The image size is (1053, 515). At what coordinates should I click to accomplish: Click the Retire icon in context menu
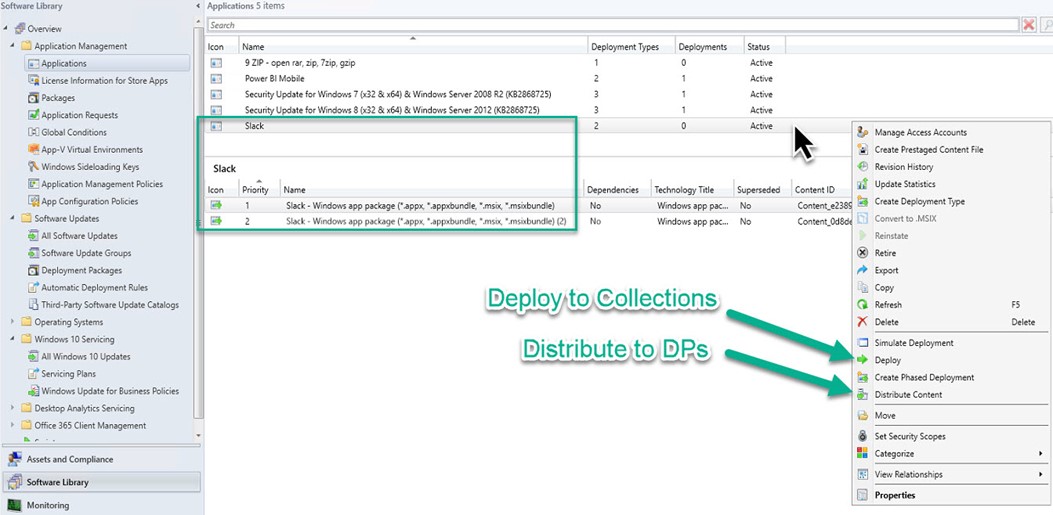[863, 253]
